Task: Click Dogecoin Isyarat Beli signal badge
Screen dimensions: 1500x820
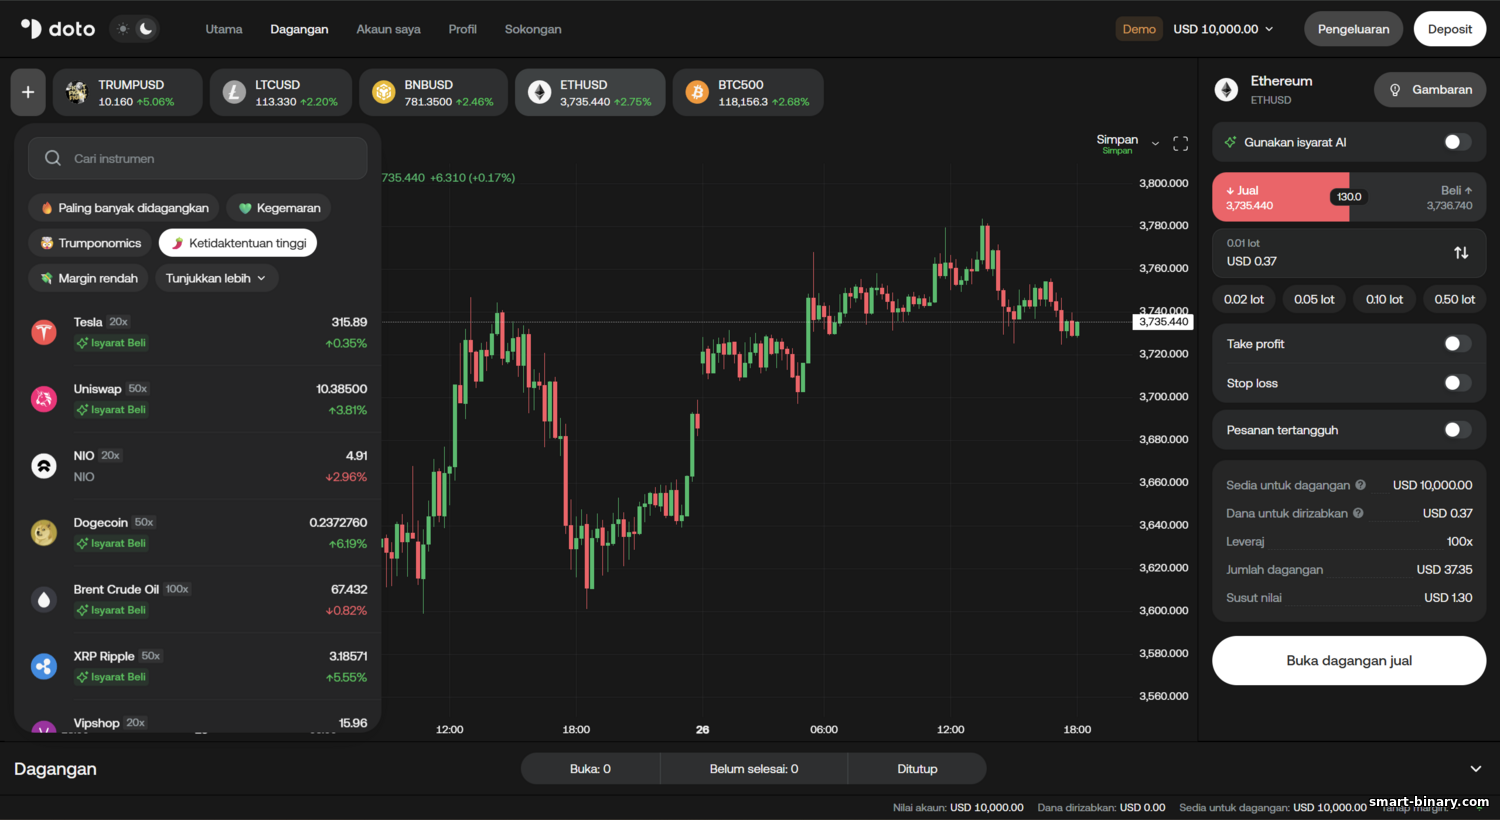Action: 111,543
